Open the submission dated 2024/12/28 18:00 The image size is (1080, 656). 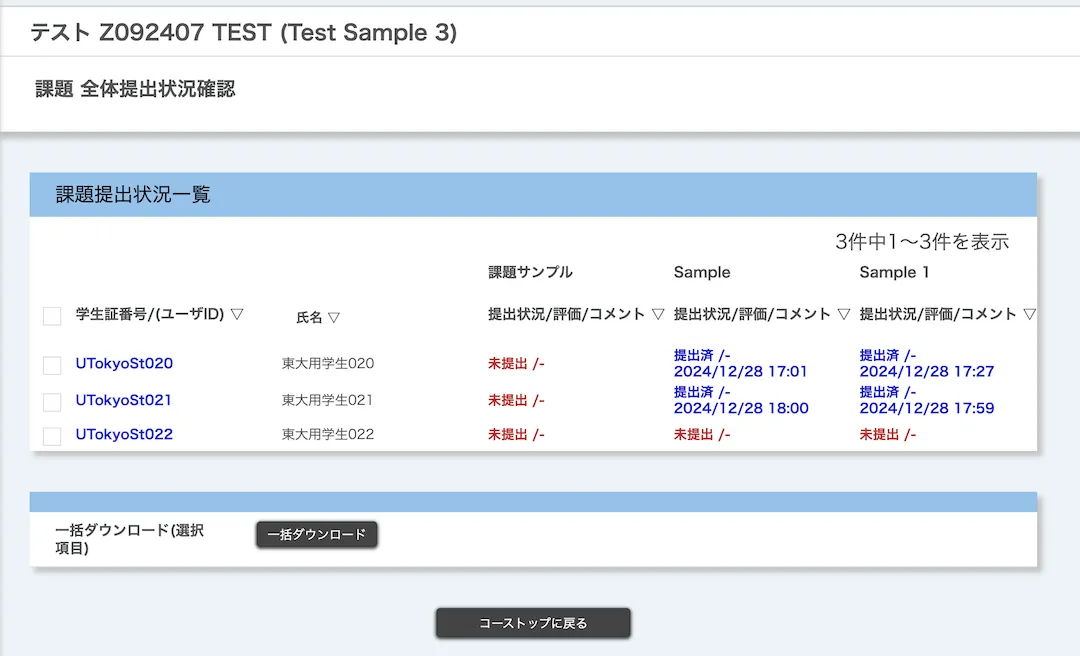[740, 408]
